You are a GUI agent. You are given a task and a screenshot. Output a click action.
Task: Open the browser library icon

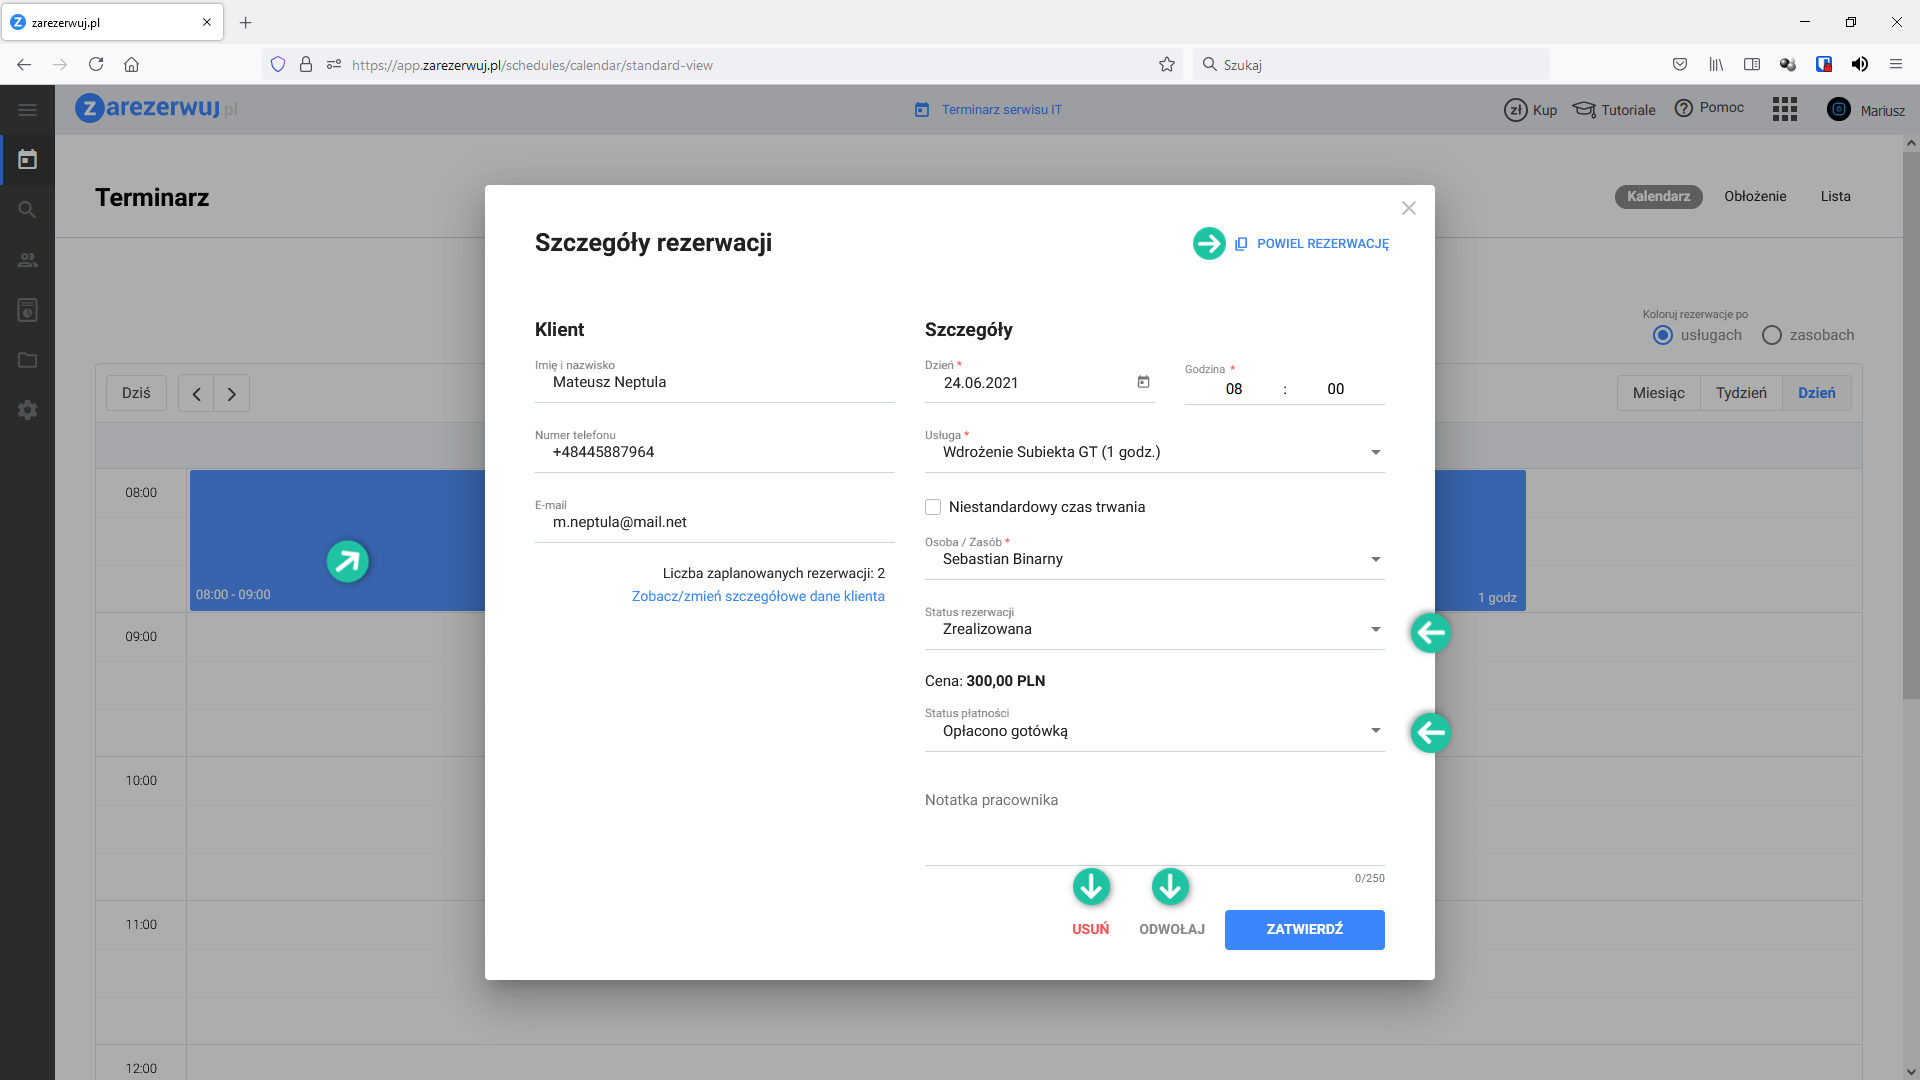click(1716, 65)
